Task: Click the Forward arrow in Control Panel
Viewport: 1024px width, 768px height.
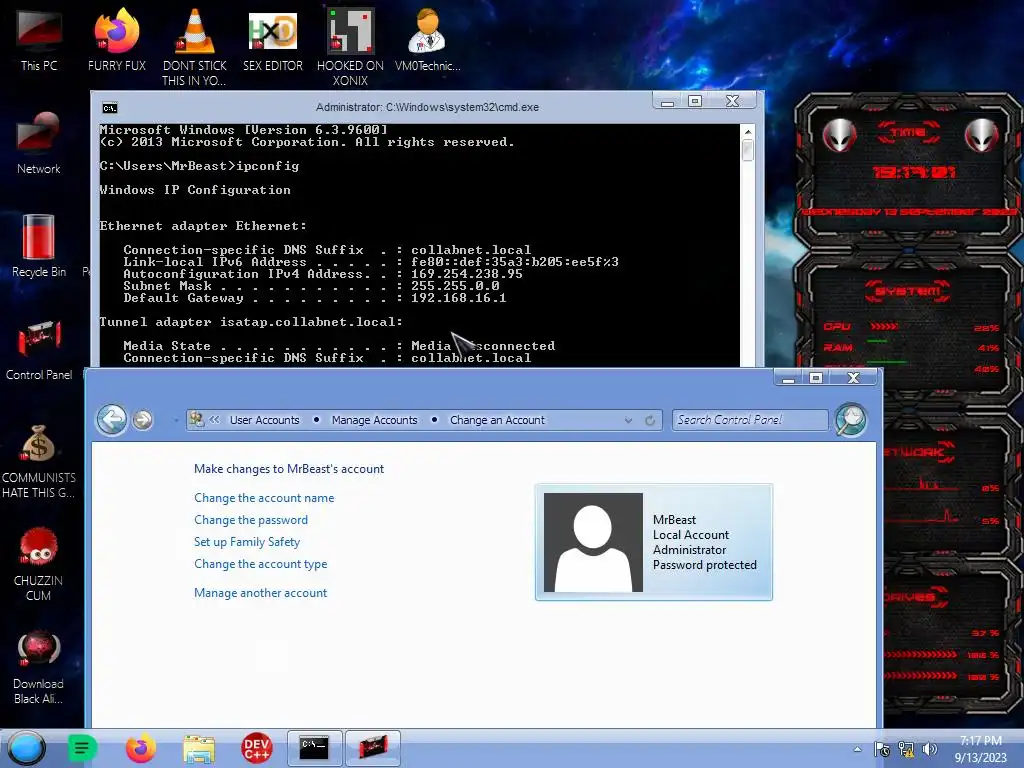Action: pyautogui.click(x=142, y=420)
